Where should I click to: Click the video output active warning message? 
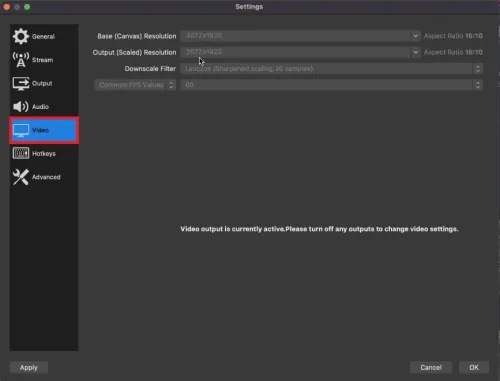[319, 229]
